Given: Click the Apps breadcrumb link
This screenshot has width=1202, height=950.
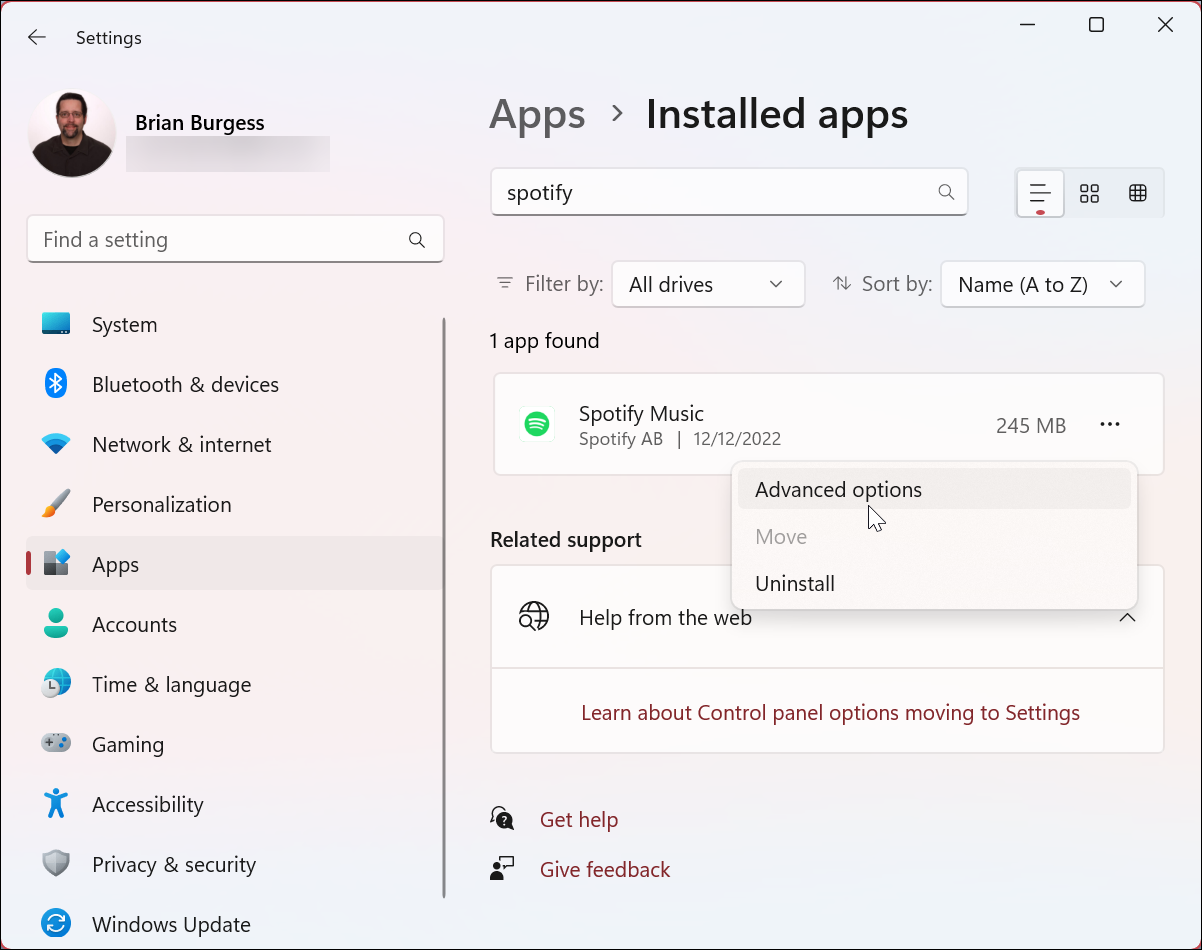Looking at the screenshot, I should 537,115.
